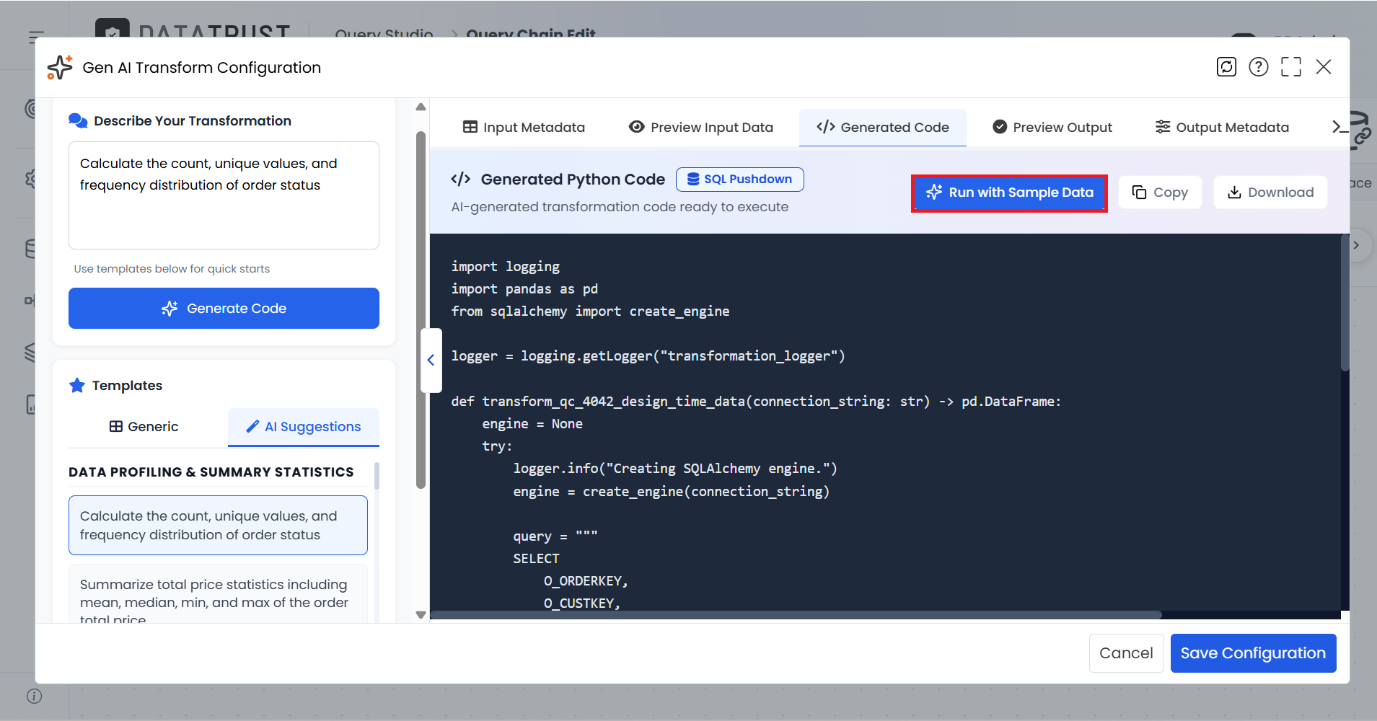Click the code editor horizontal scrollbar
Image resolution: width=1377 pixels, height=721 pixels.
tap(797, 615)
